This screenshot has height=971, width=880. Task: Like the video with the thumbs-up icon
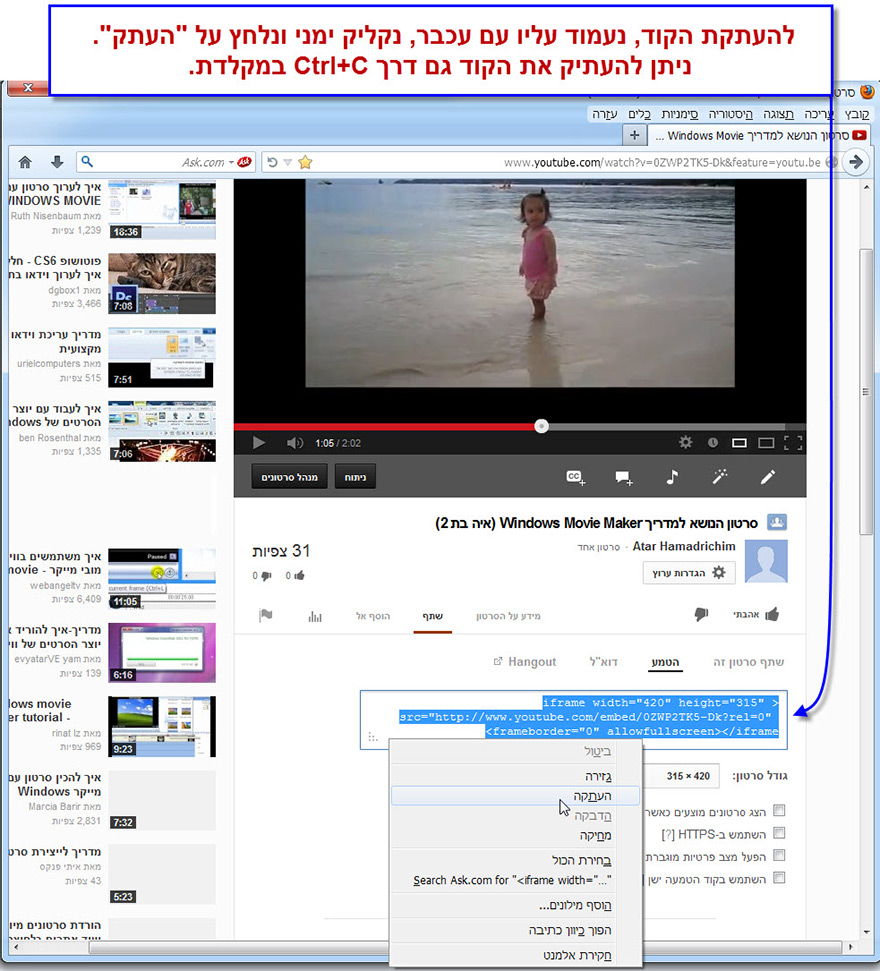[772, 614]
